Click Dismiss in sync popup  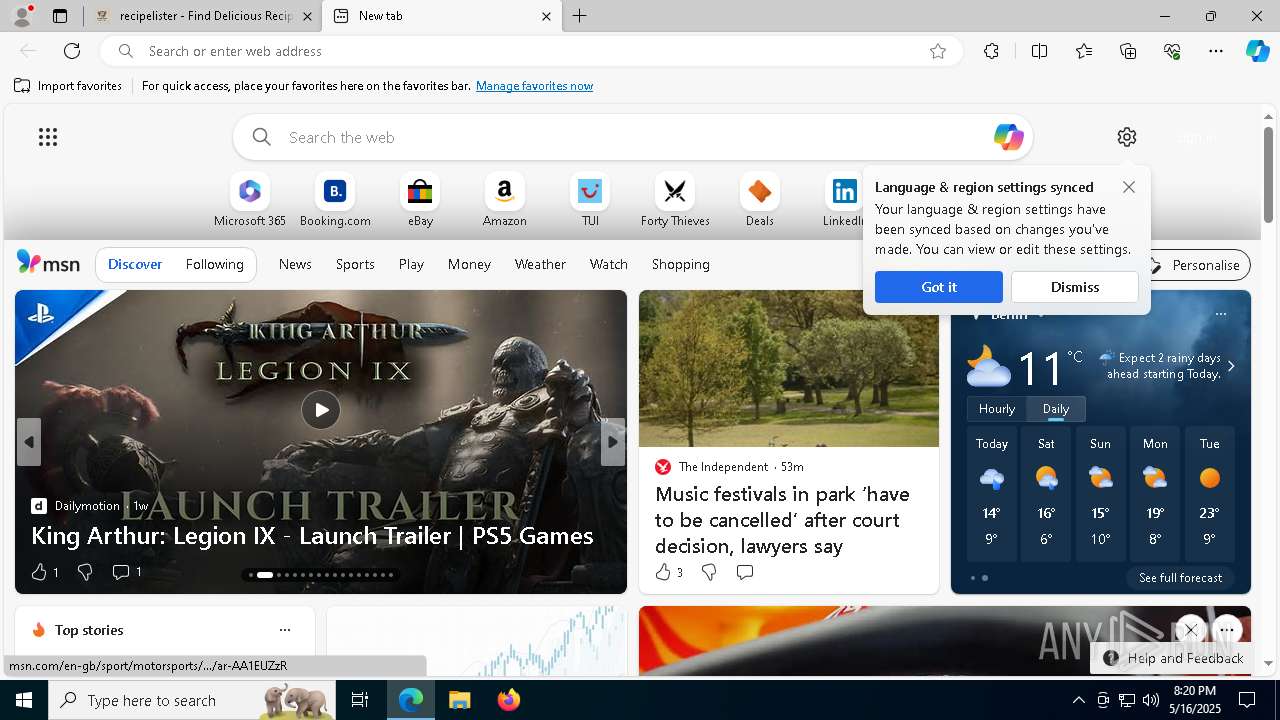[1075, 287]
